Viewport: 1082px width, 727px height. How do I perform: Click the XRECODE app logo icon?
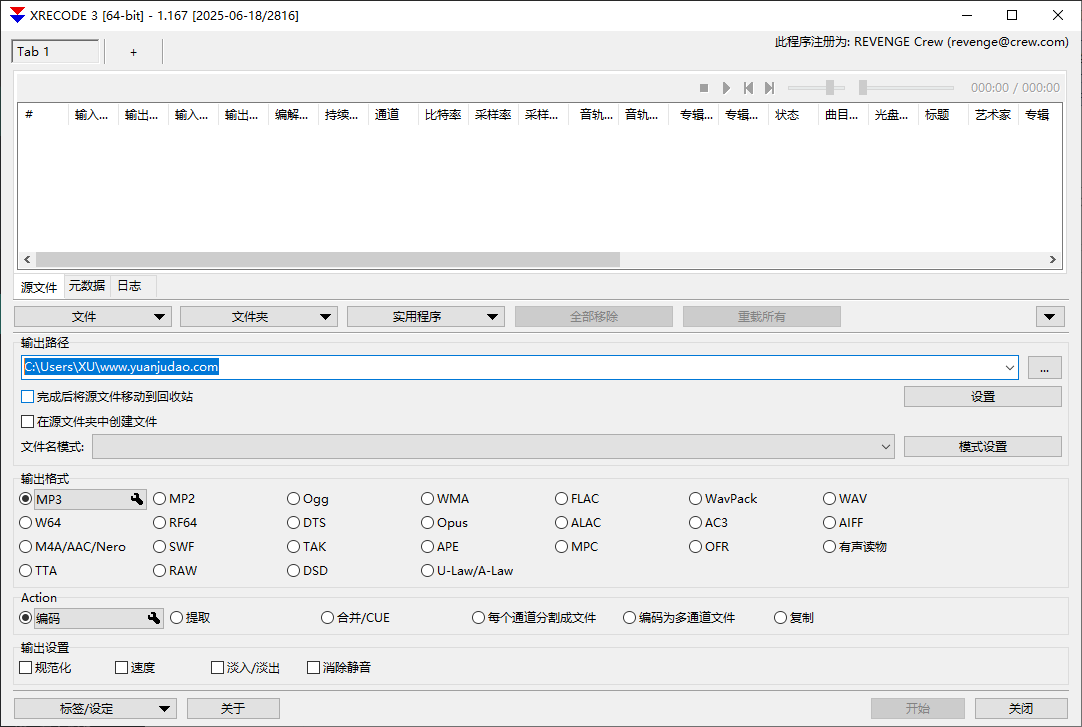point(17,15)
